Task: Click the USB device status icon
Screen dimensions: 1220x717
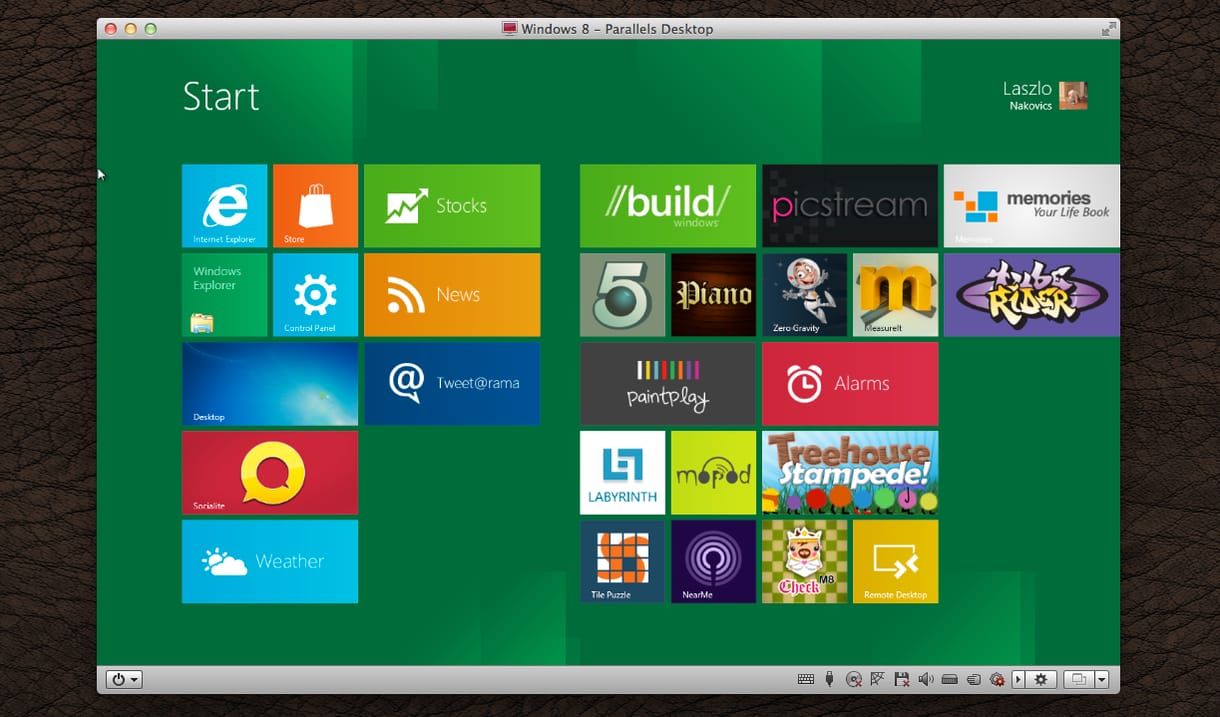Action: pos(829,680)
